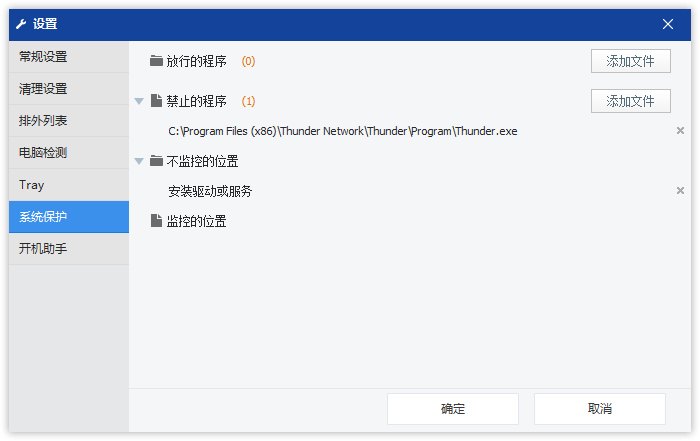
Task: Click the wrench icon in the title bar
Action: pyautogui.click(x=21, y=24)
